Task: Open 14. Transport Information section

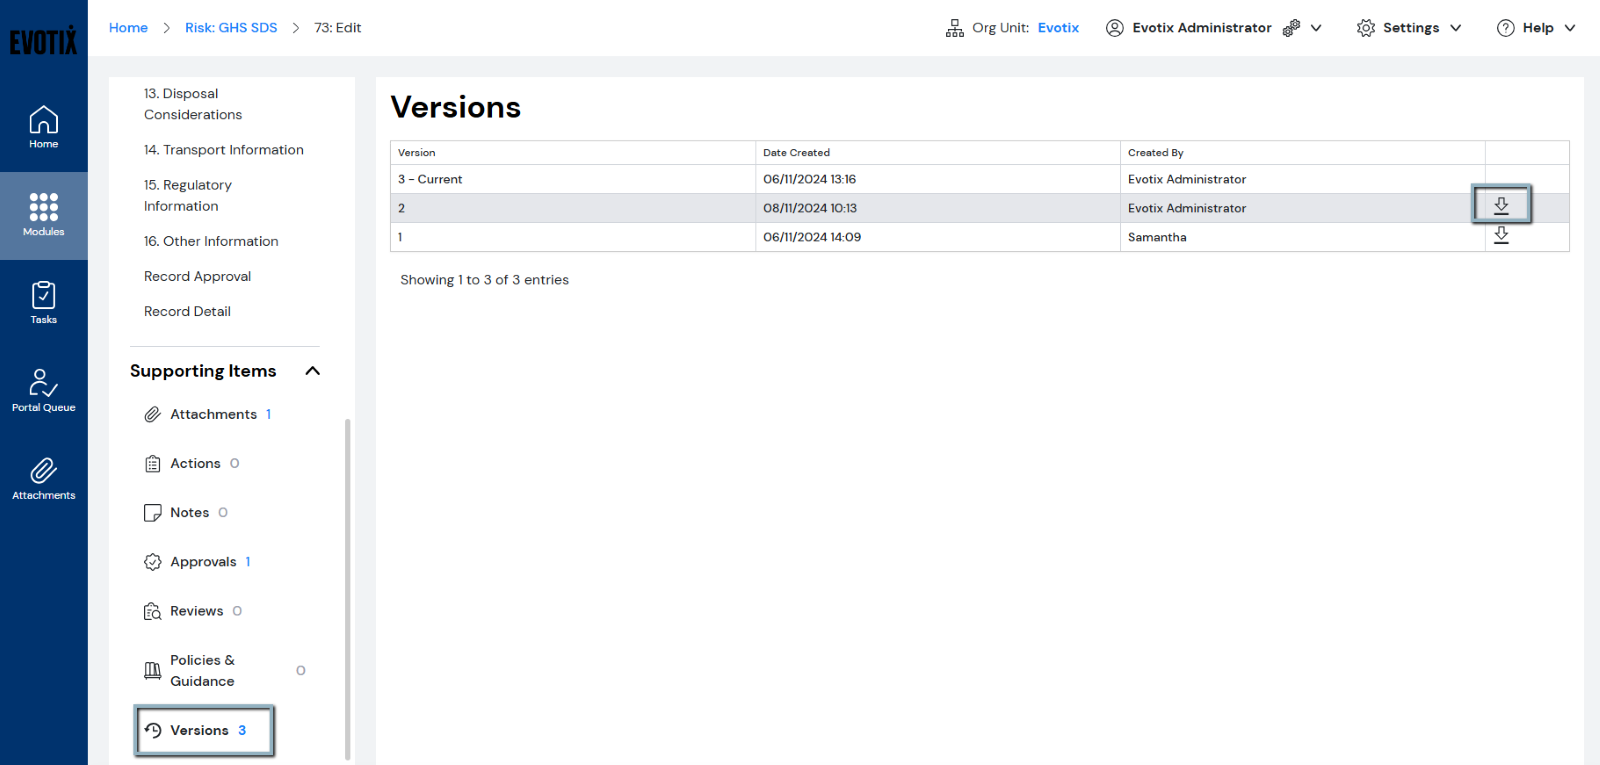Action: 224,150
